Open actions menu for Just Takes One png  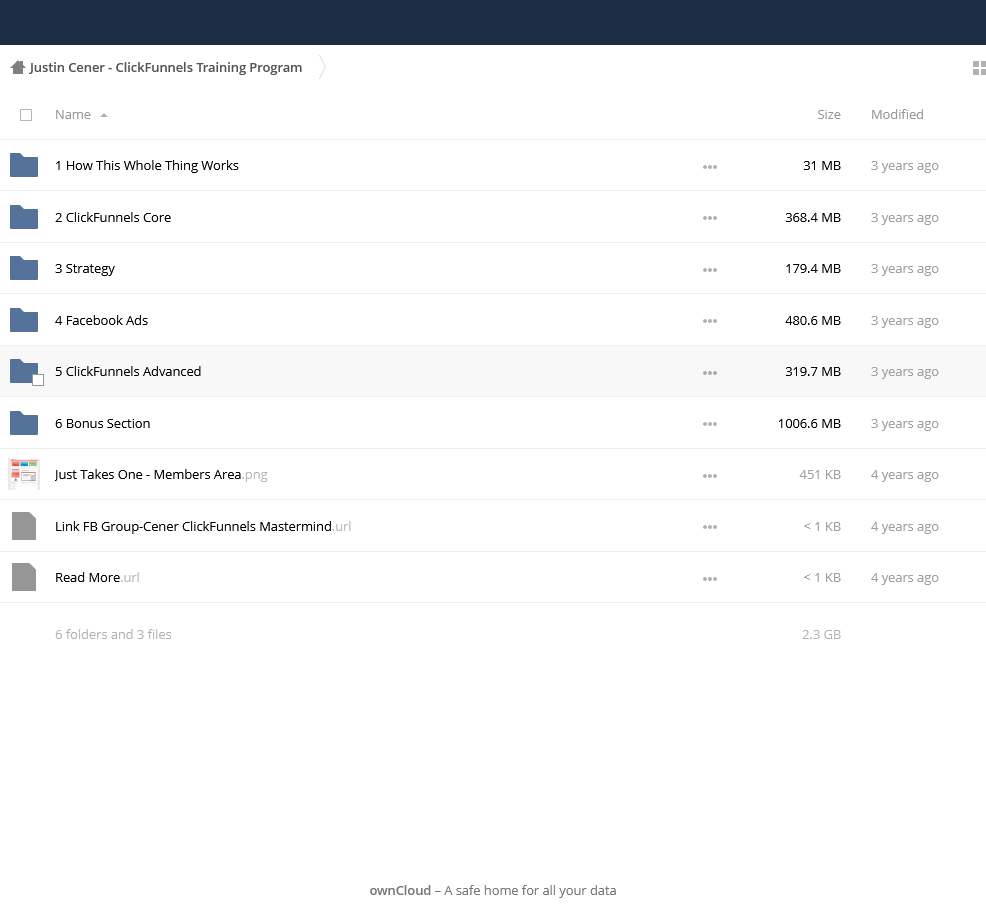point(710,476)
